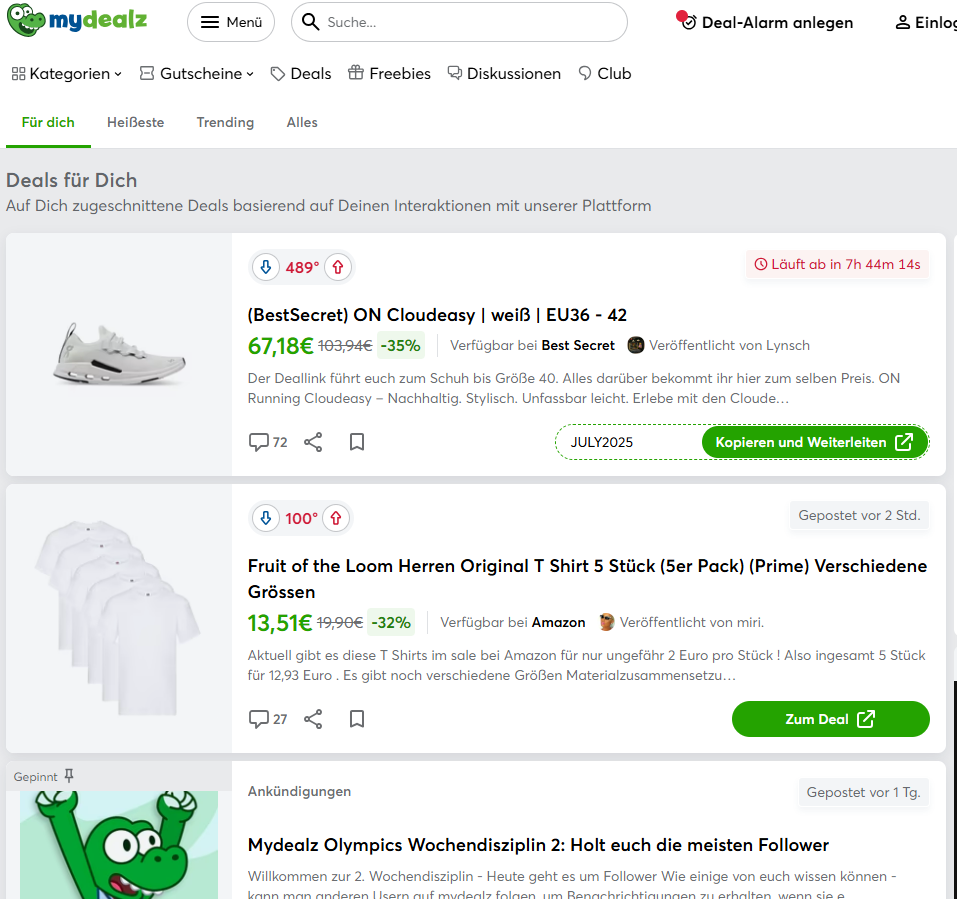
Task: Share the ON Cloudeasy deal
Action: tap(313, 442)
